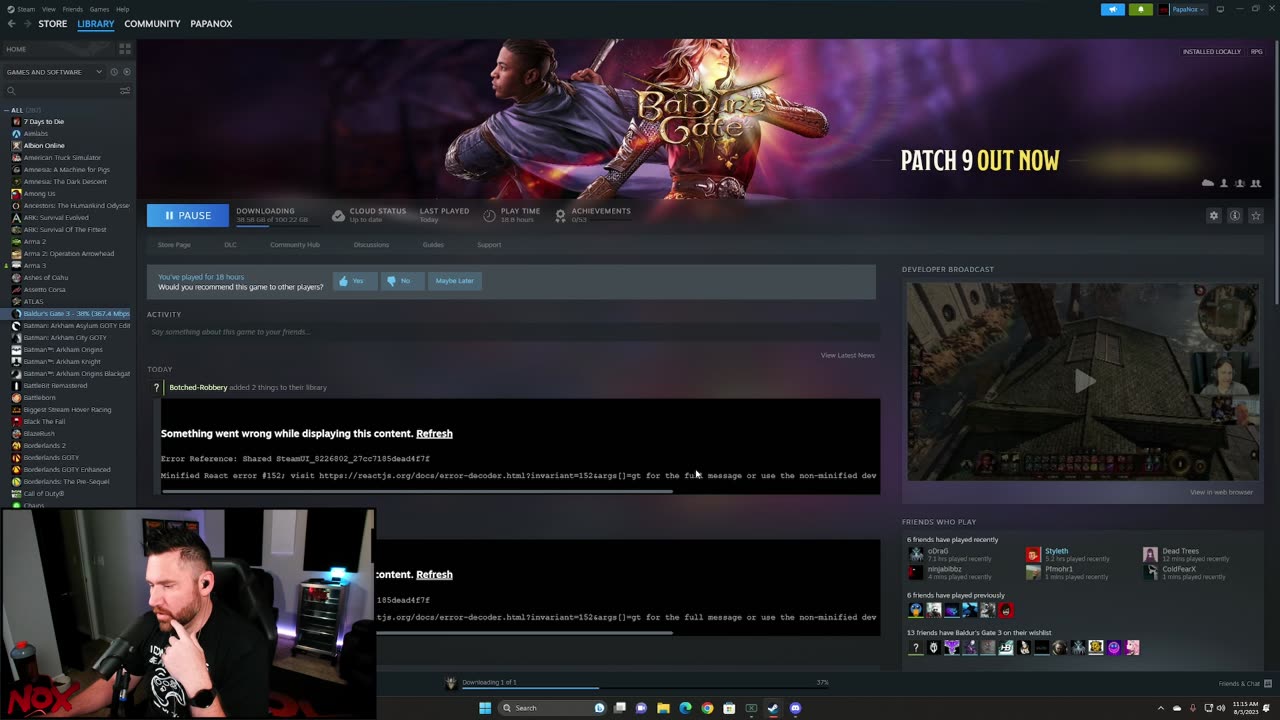Toggle ready-to-play filter icon in sidebar
The width and height of the screenshot is (1280, 720).
click(x=127, y=72)
